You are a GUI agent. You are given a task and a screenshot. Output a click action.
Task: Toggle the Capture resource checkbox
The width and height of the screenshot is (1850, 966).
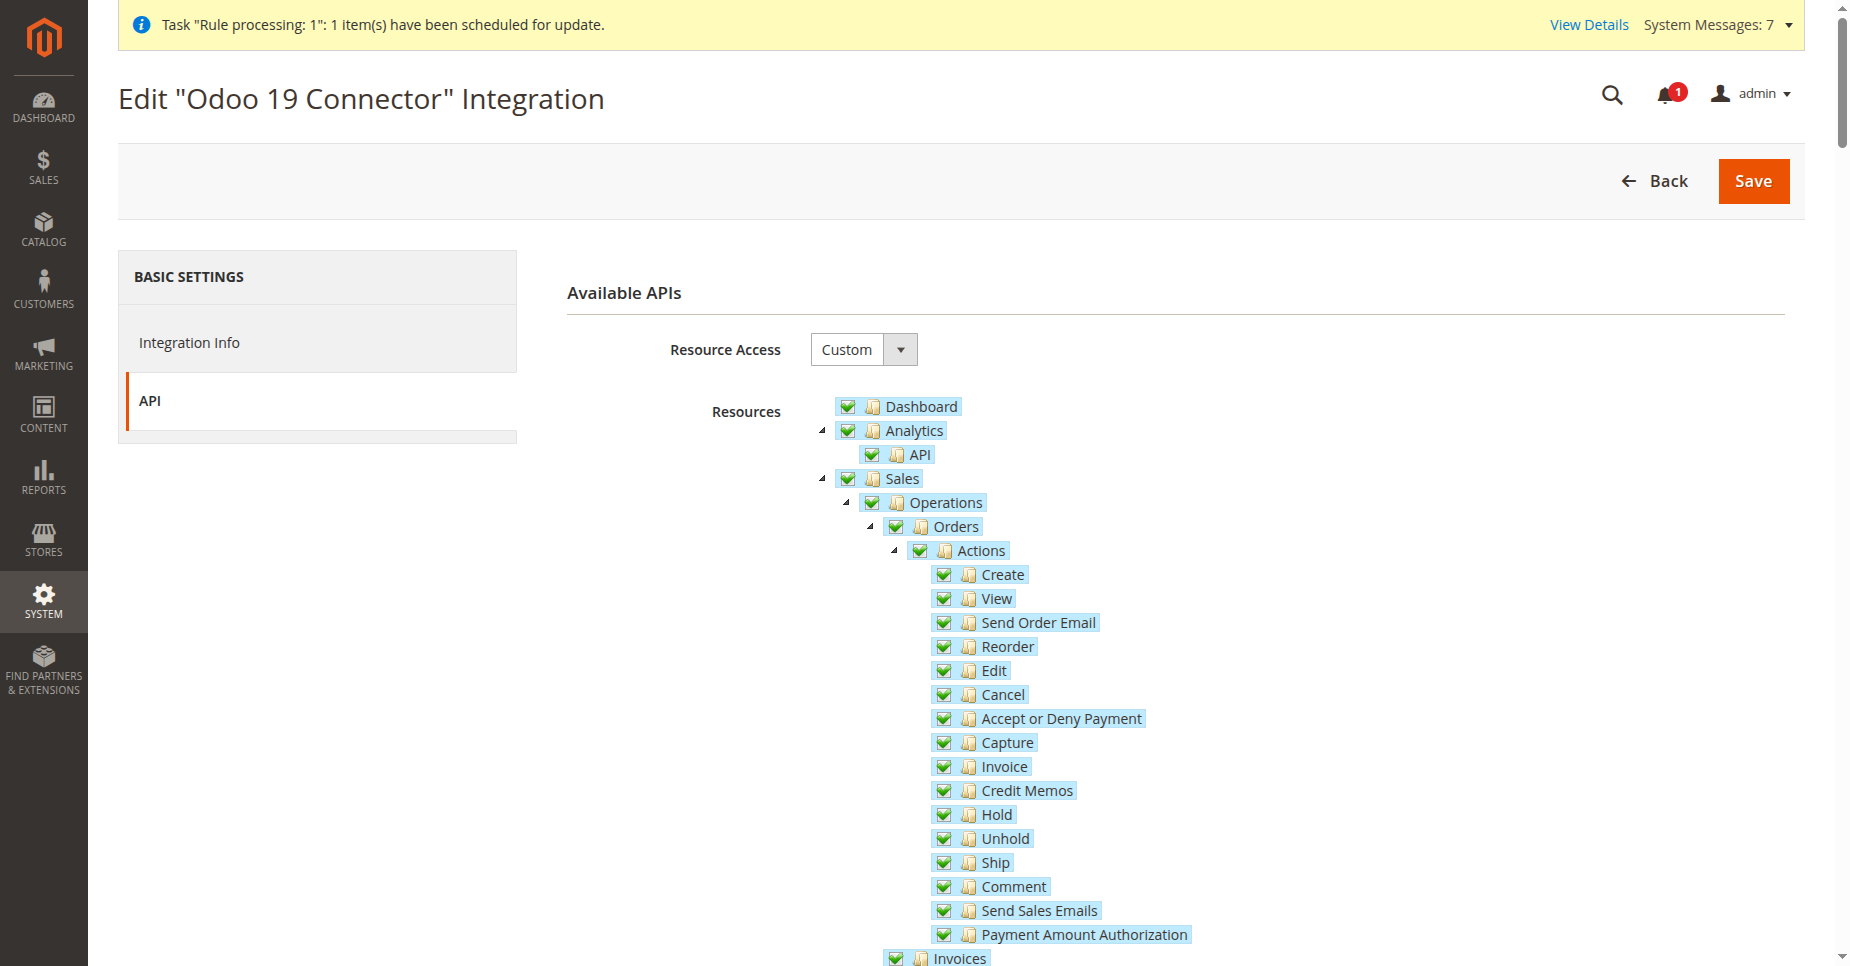click(x=944, y=743)
